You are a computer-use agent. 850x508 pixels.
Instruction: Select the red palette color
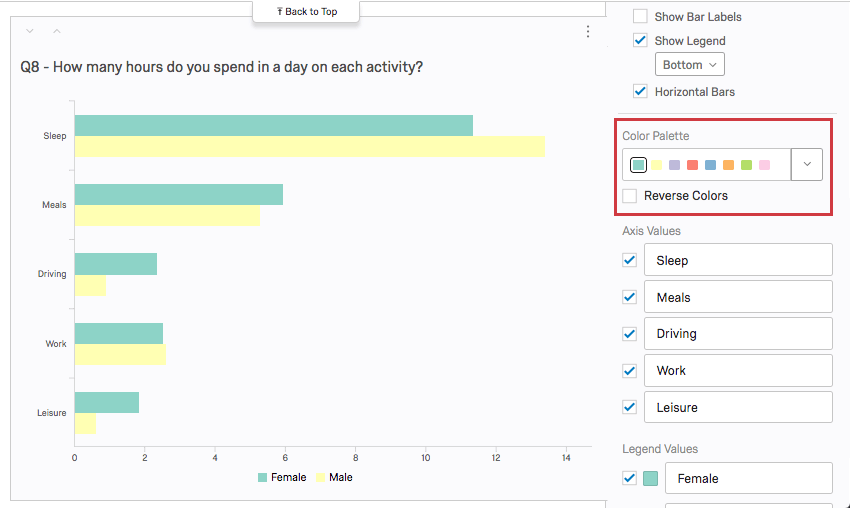(692, 165)
